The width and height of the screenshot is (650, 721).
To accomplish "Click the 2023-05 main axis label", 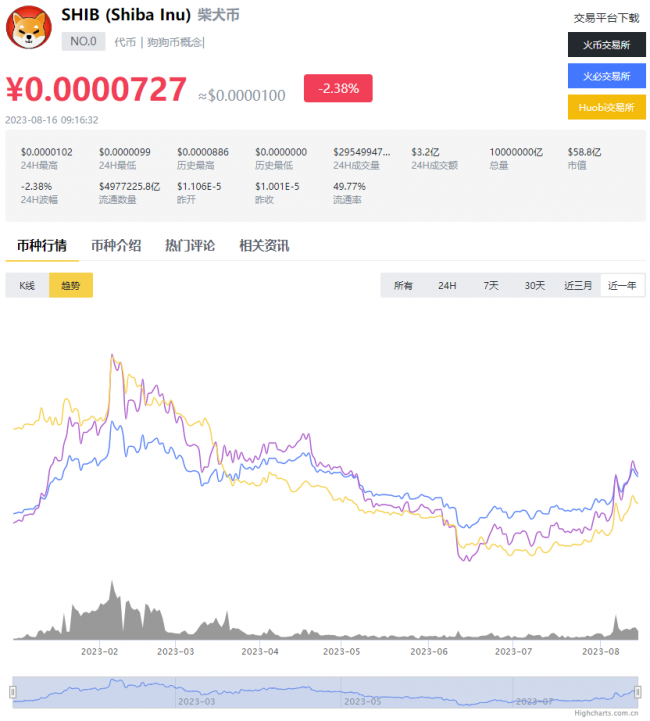I will point(342,652).
